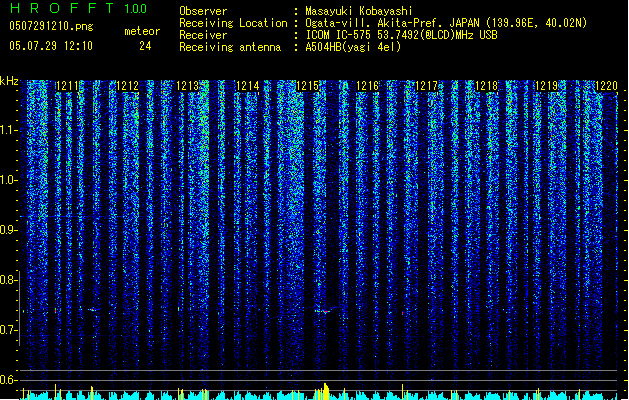Click the meteor echo after the 1211 marker
Screen dimensions: 629x400
pyautogui.click(x=93, y=309)
